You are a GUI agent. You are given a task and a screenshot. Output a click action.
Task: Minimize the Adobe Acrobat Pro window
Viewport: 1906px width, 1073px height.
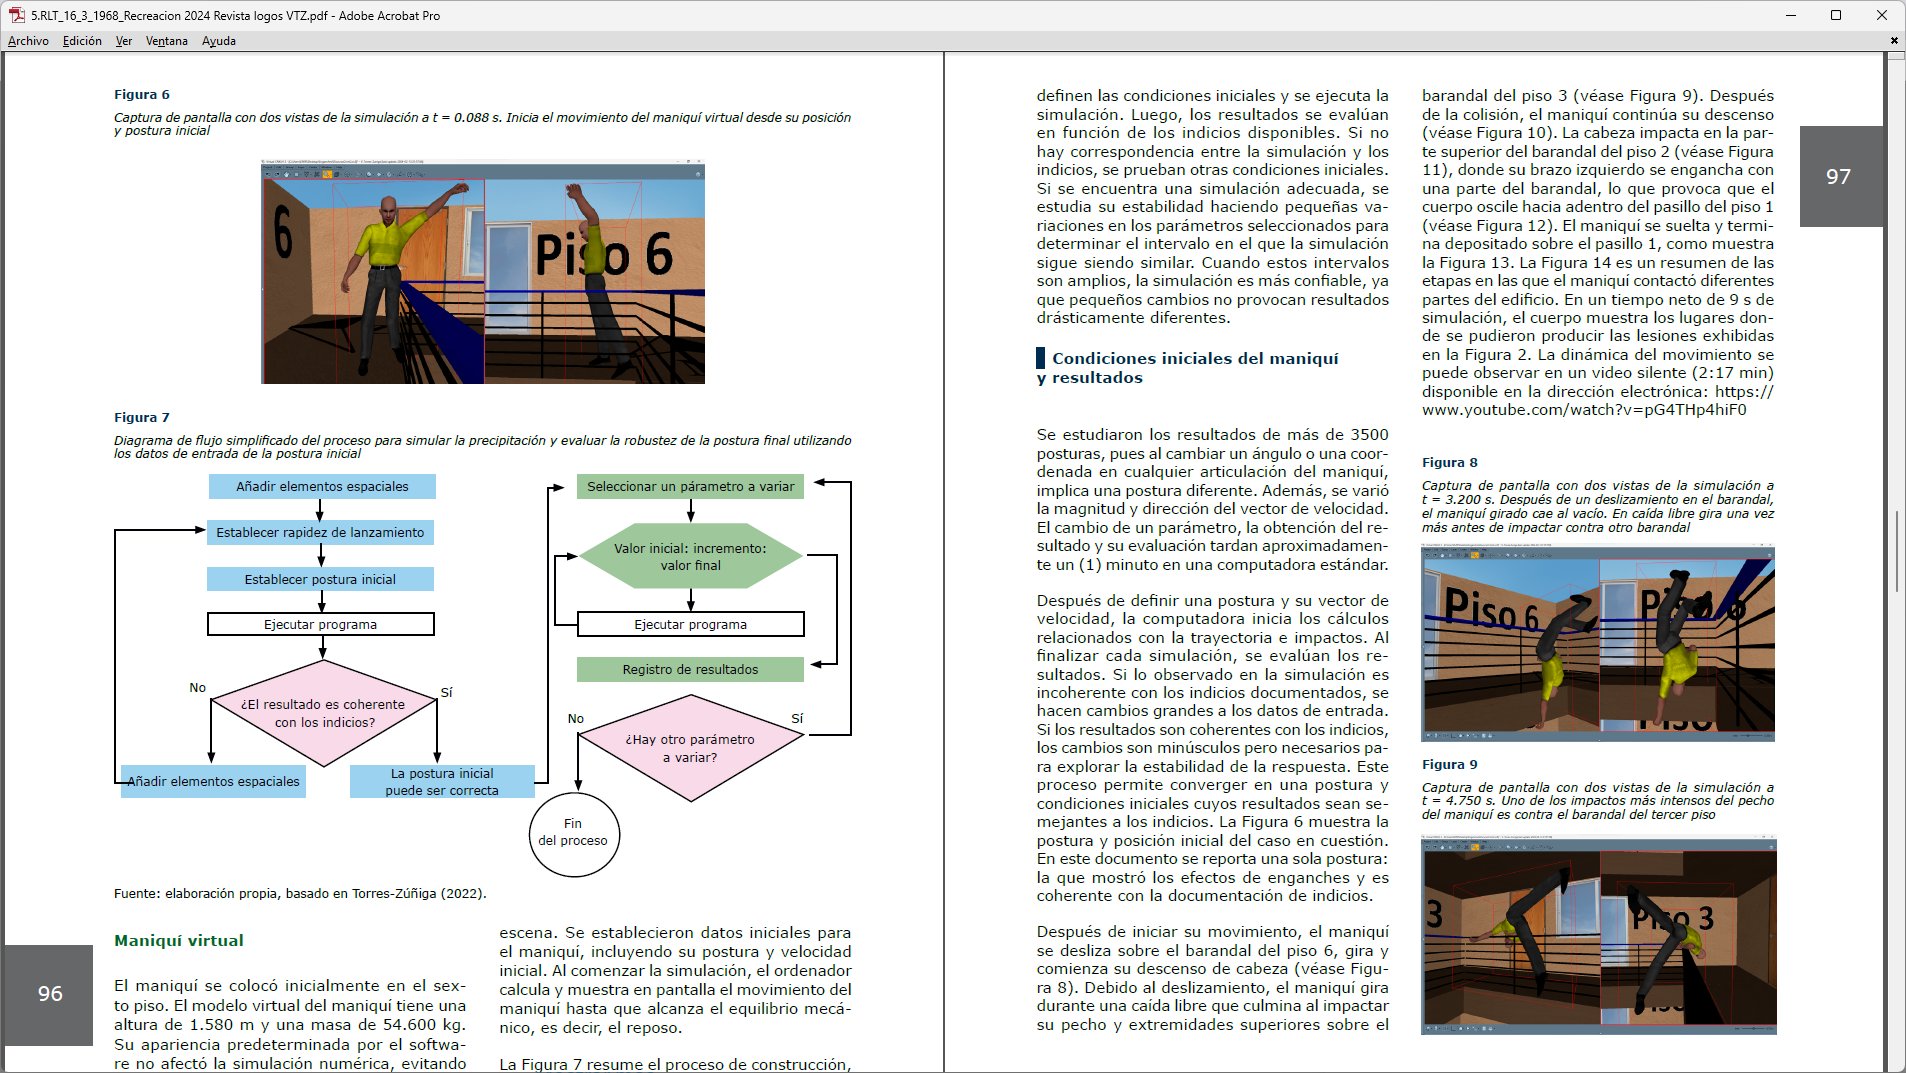(x=1790, y=16)
